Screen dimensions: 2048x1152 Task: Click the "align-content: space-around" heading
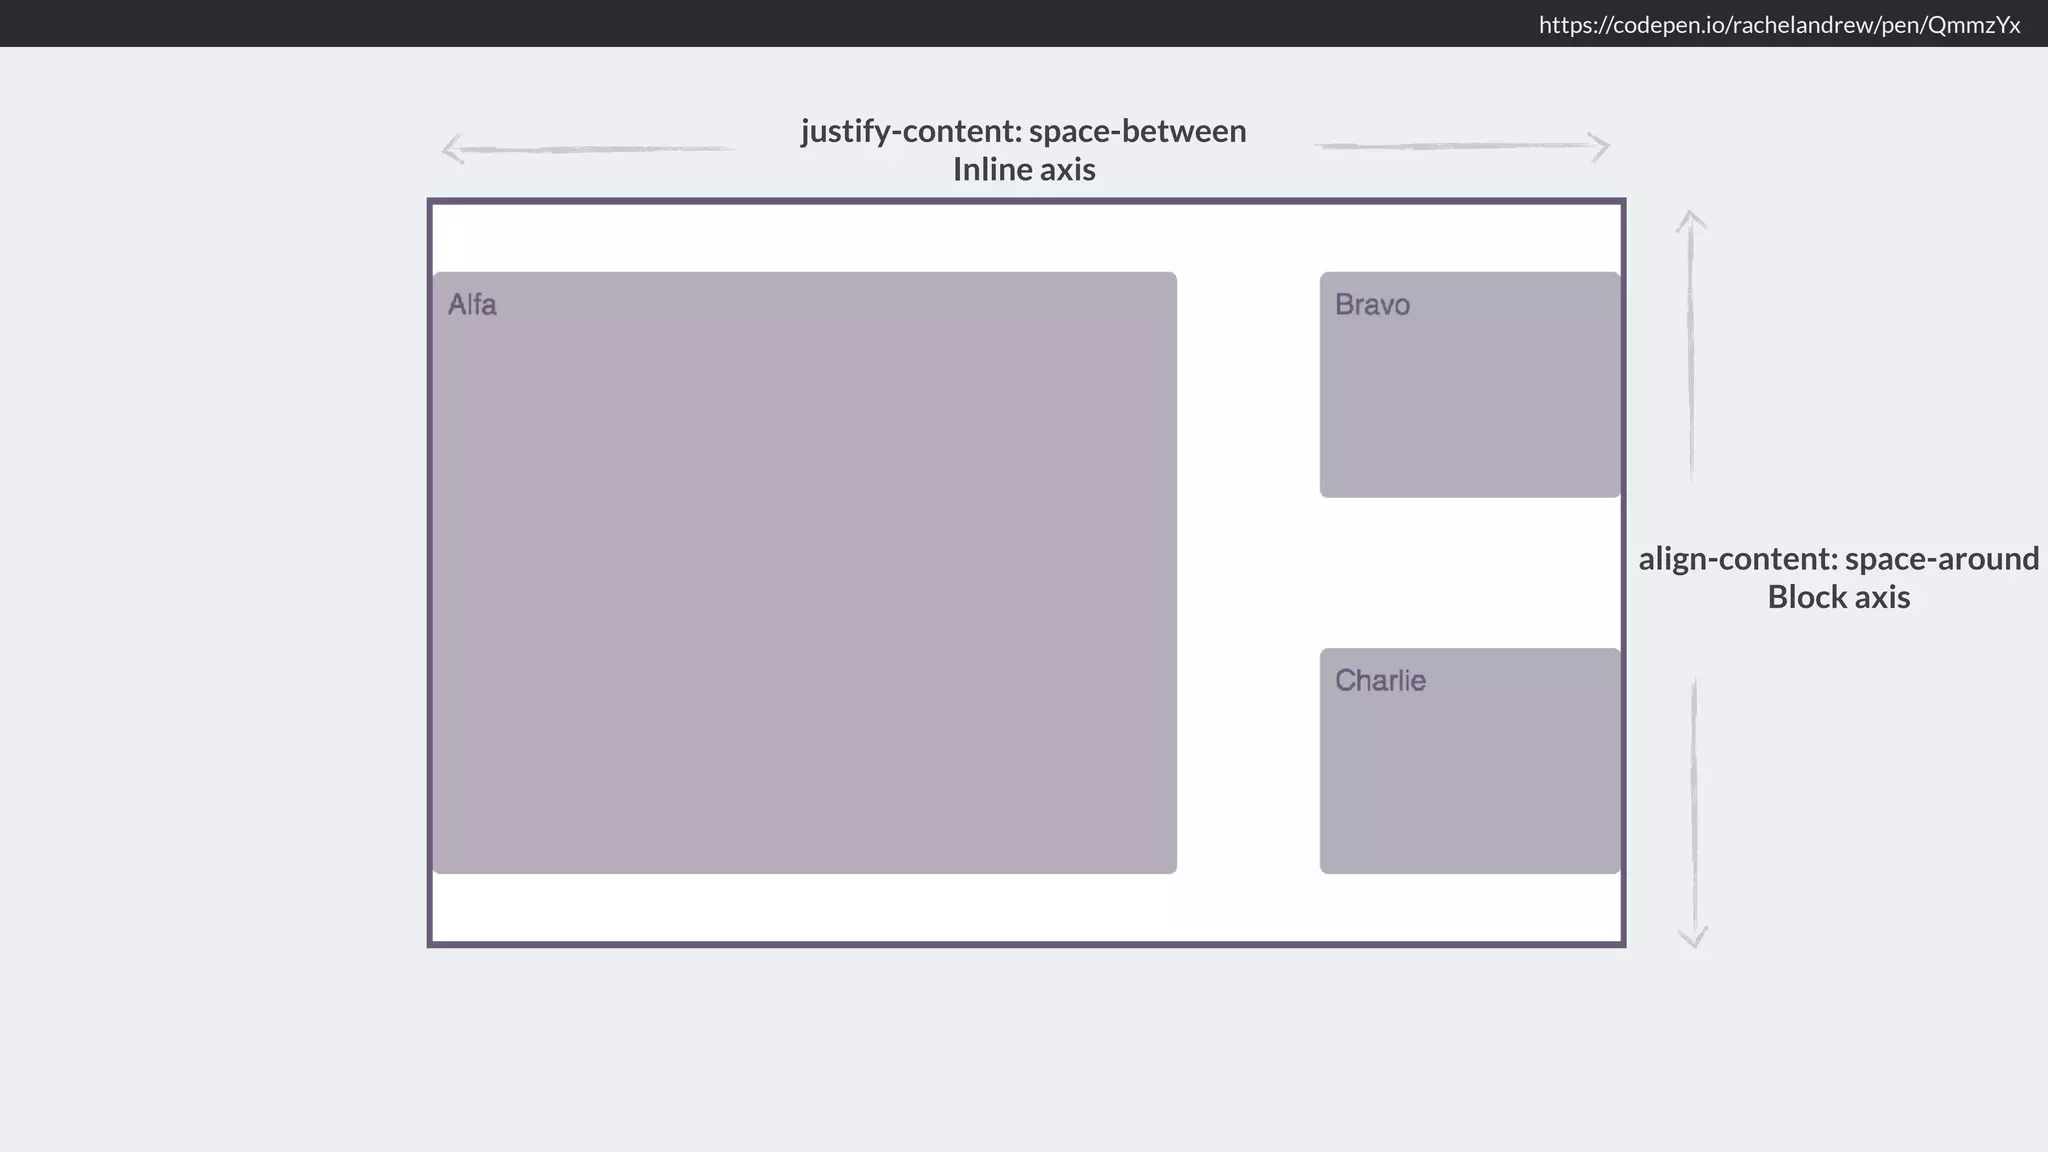pos(1838,558)
